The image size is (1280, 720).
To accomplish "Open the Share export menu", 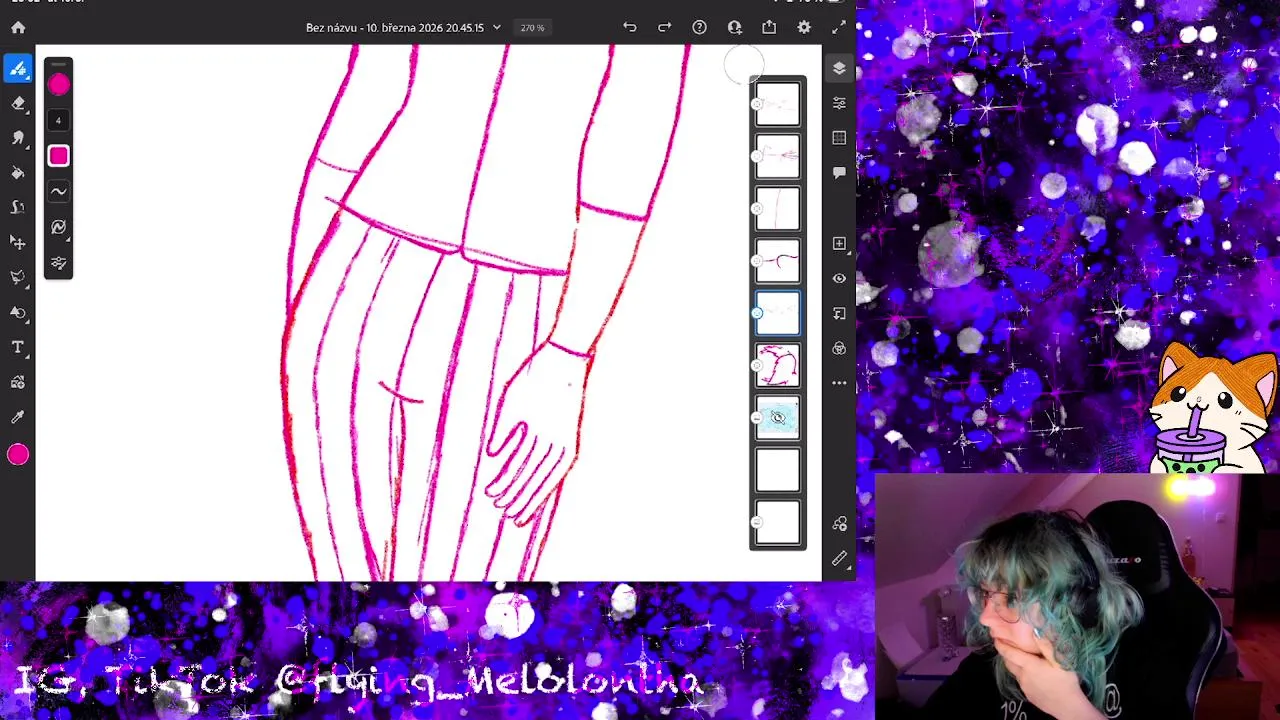I will [769, 28].
